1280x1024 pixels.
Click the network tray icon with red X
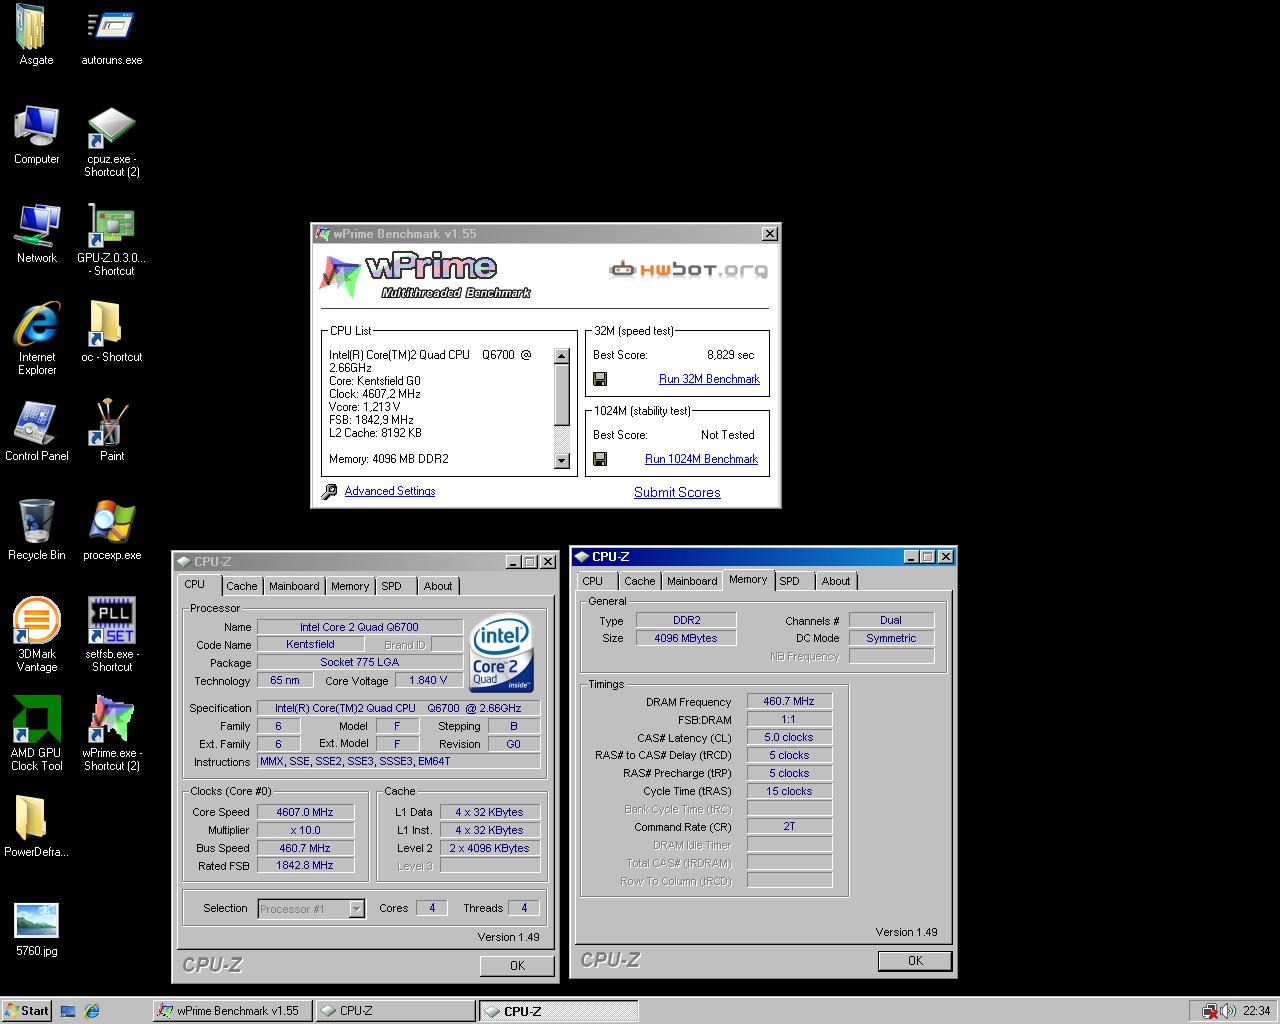click(1209, 1011)
